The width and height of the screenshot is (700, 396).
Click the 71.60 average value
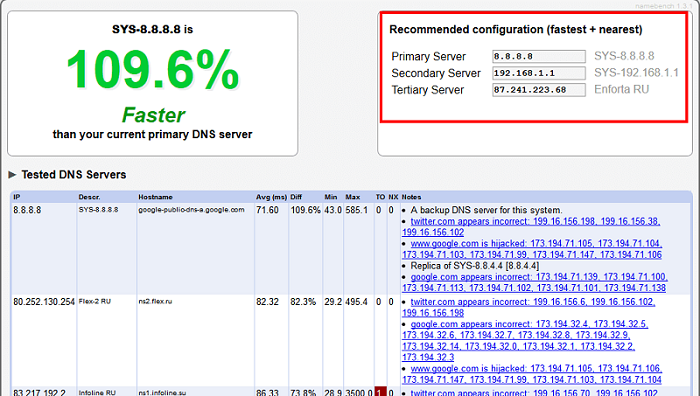(267, 210)
